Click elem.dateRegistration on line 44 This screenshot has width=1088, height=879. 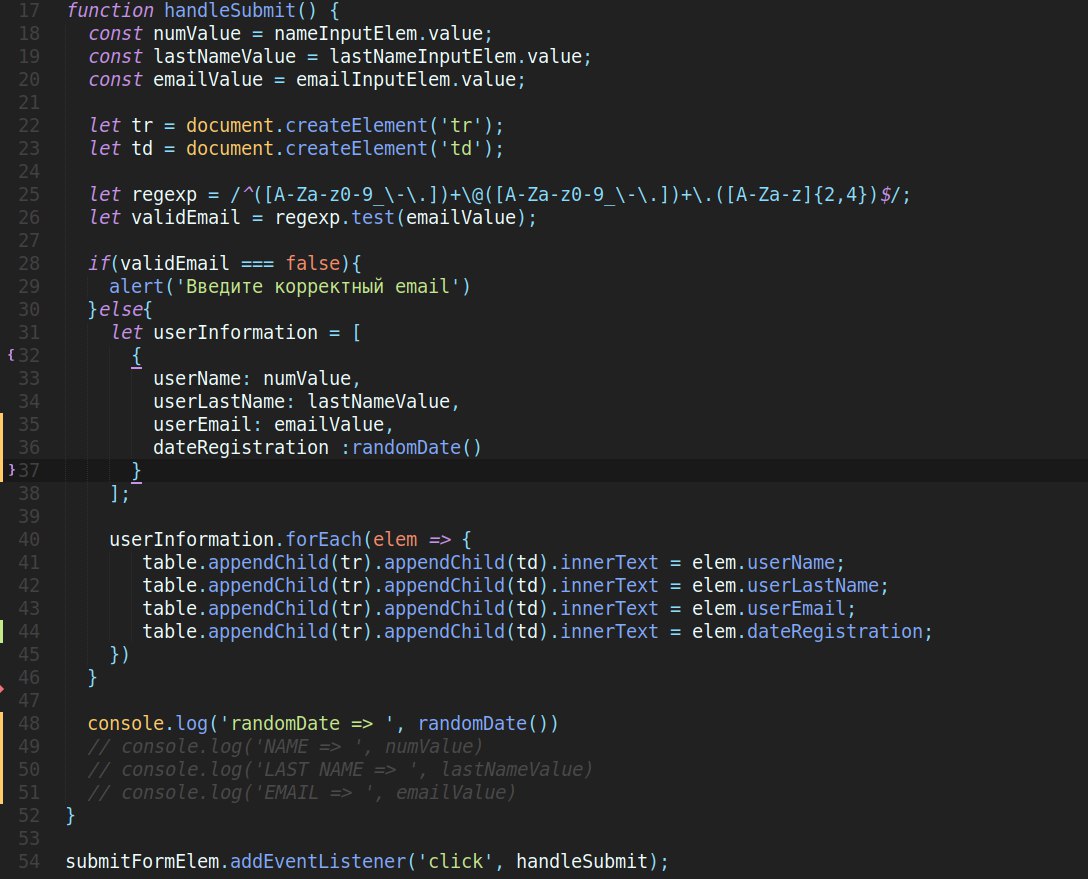(808, 631)
